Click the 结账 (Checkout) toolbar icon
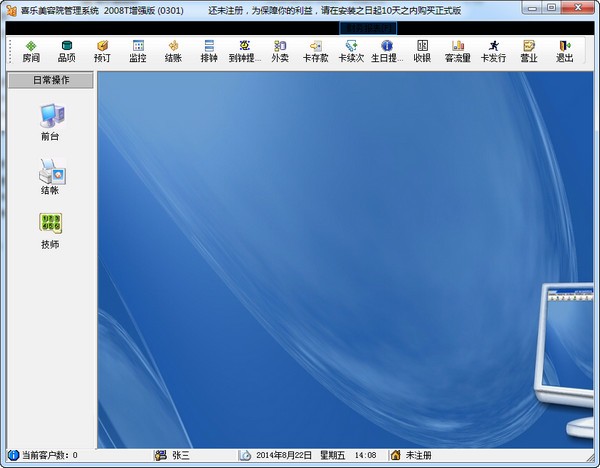This screenshot has width=600, height=468. pos(173,51)
